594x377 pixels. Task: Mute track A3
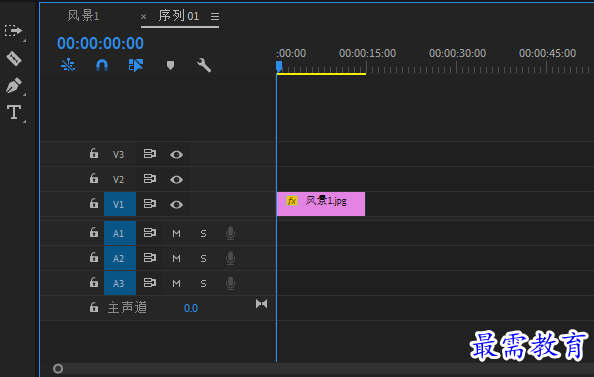177,283
